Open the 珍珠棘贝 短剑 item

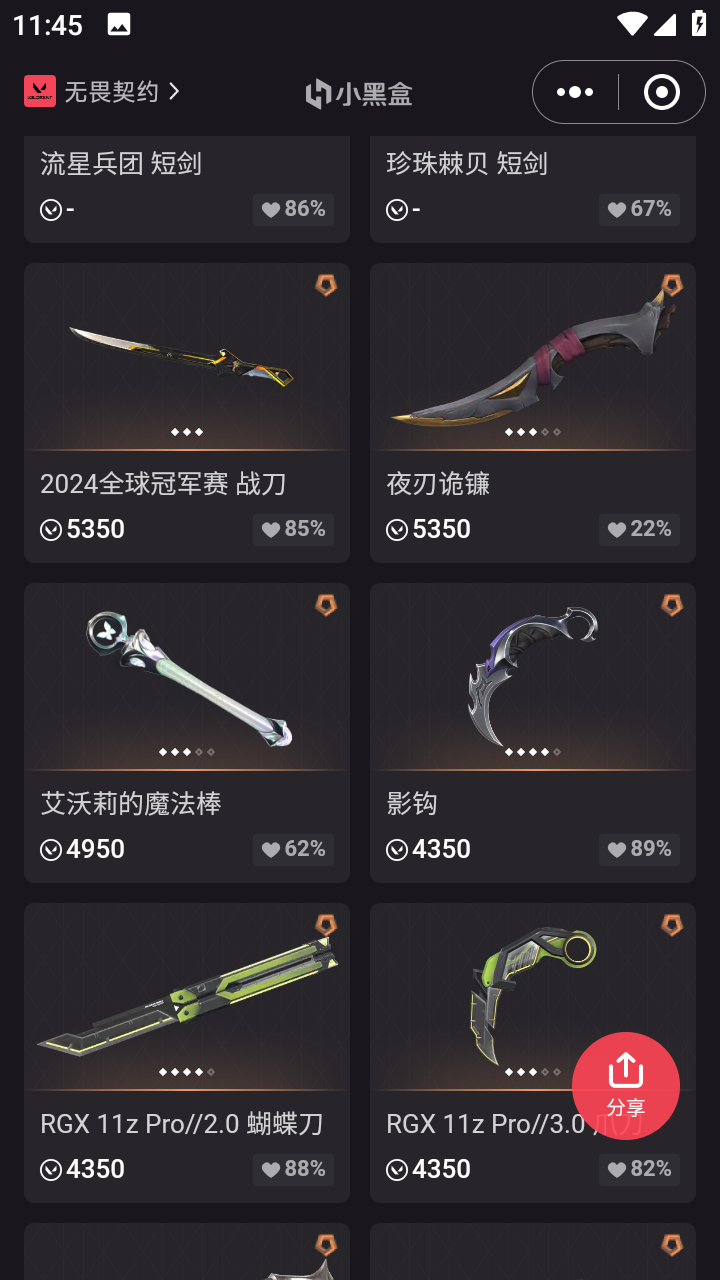[x=533, y=189]
